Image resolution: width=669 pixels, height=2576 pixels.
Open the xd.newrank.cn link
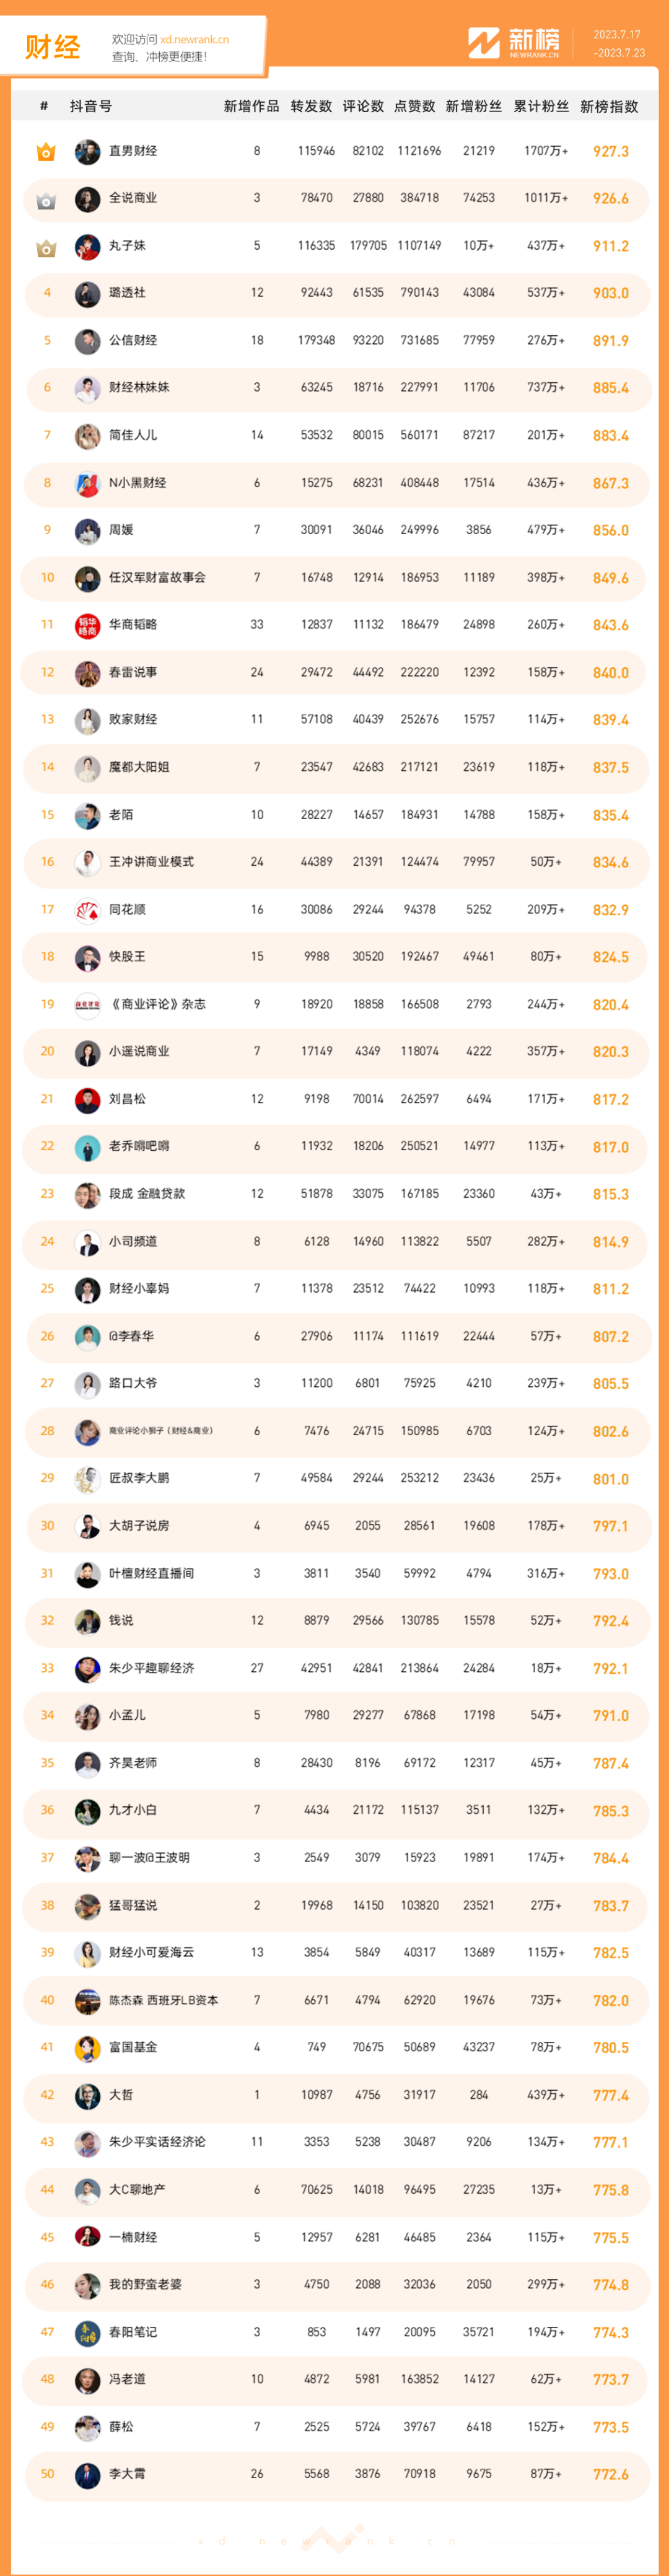pyautogui.click(x=195, y=40)
